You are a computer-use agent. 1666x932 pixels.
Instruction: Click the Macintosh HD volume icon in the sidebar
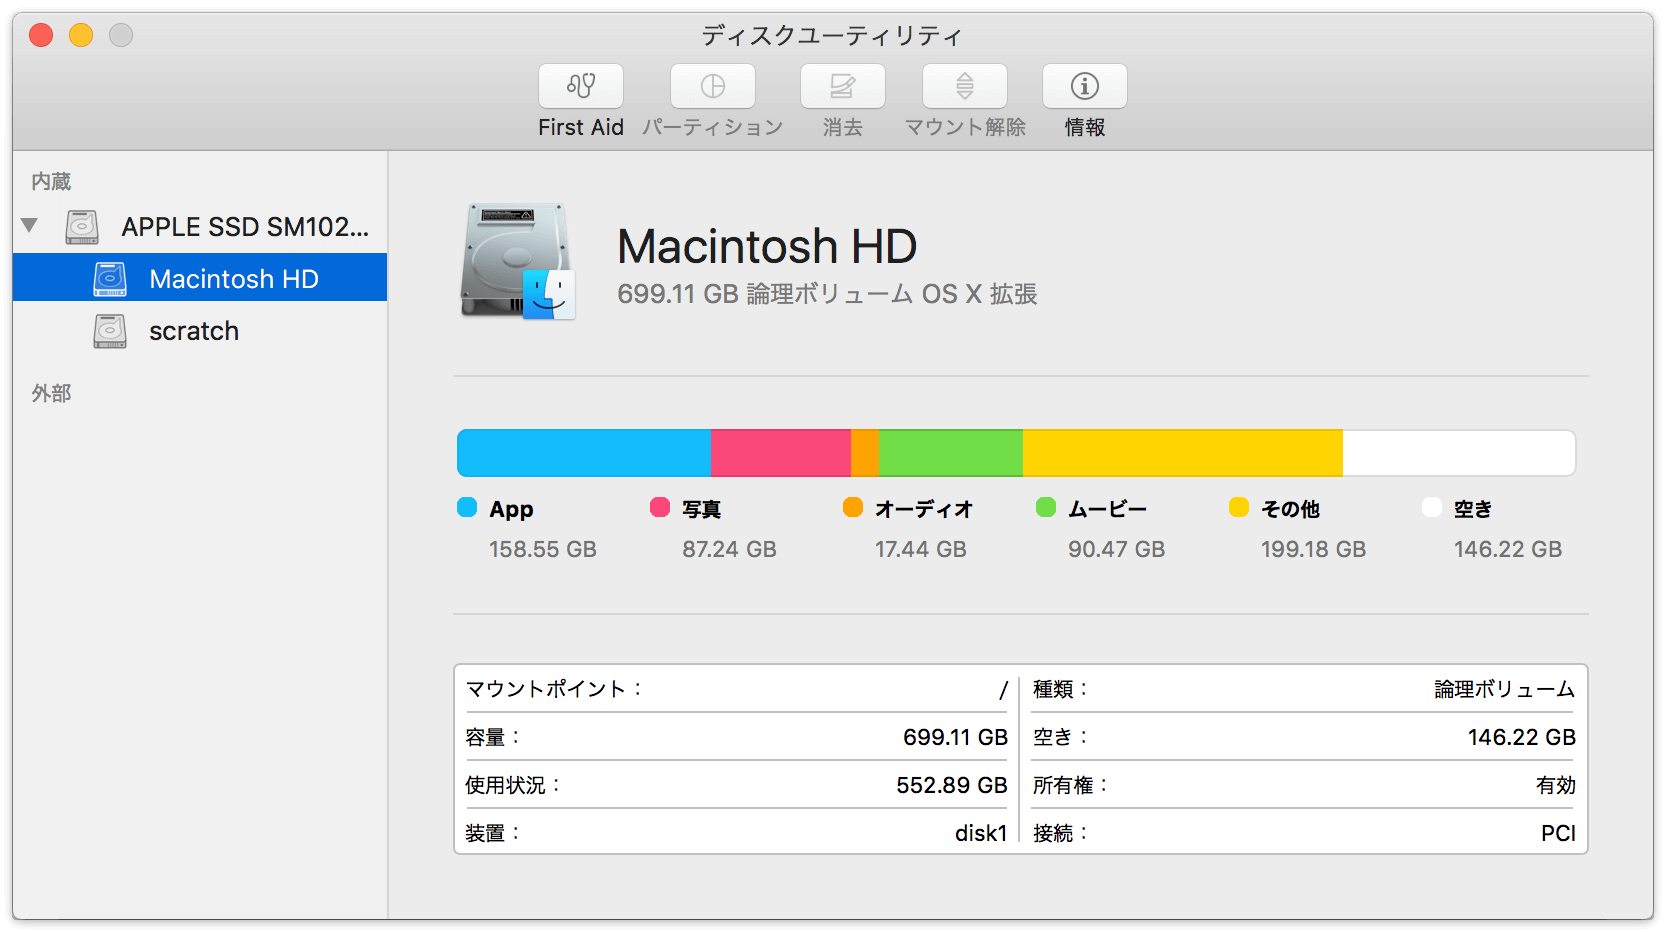(110, 279)
